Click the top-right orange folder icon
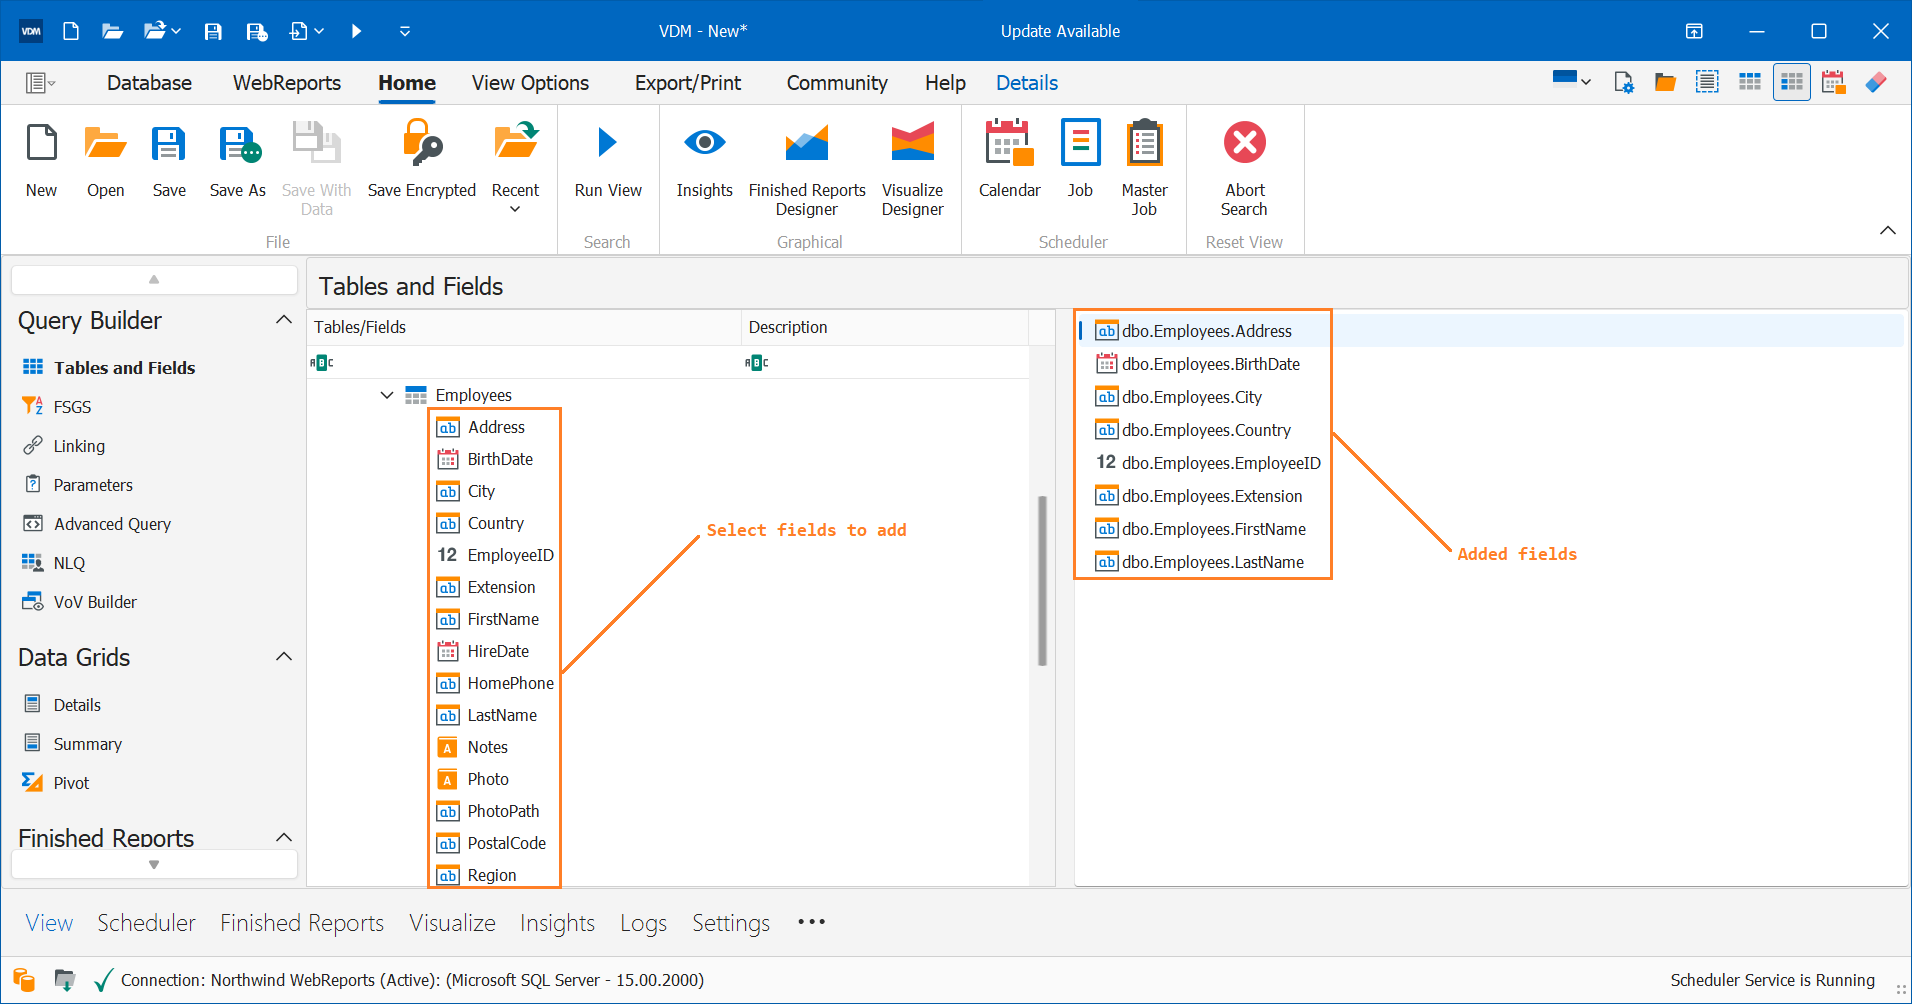 1665,82
